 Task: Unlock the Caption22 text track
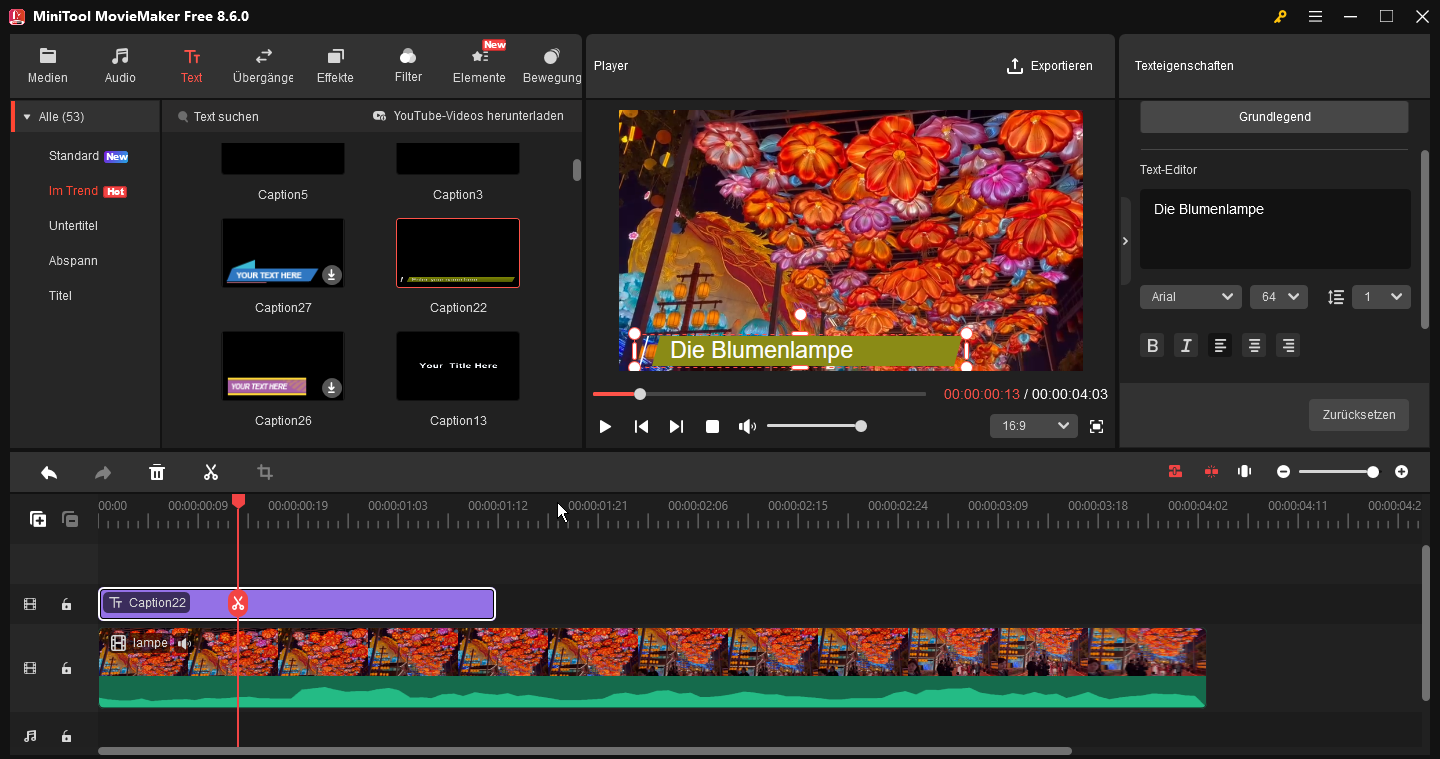tap(66, 604)
